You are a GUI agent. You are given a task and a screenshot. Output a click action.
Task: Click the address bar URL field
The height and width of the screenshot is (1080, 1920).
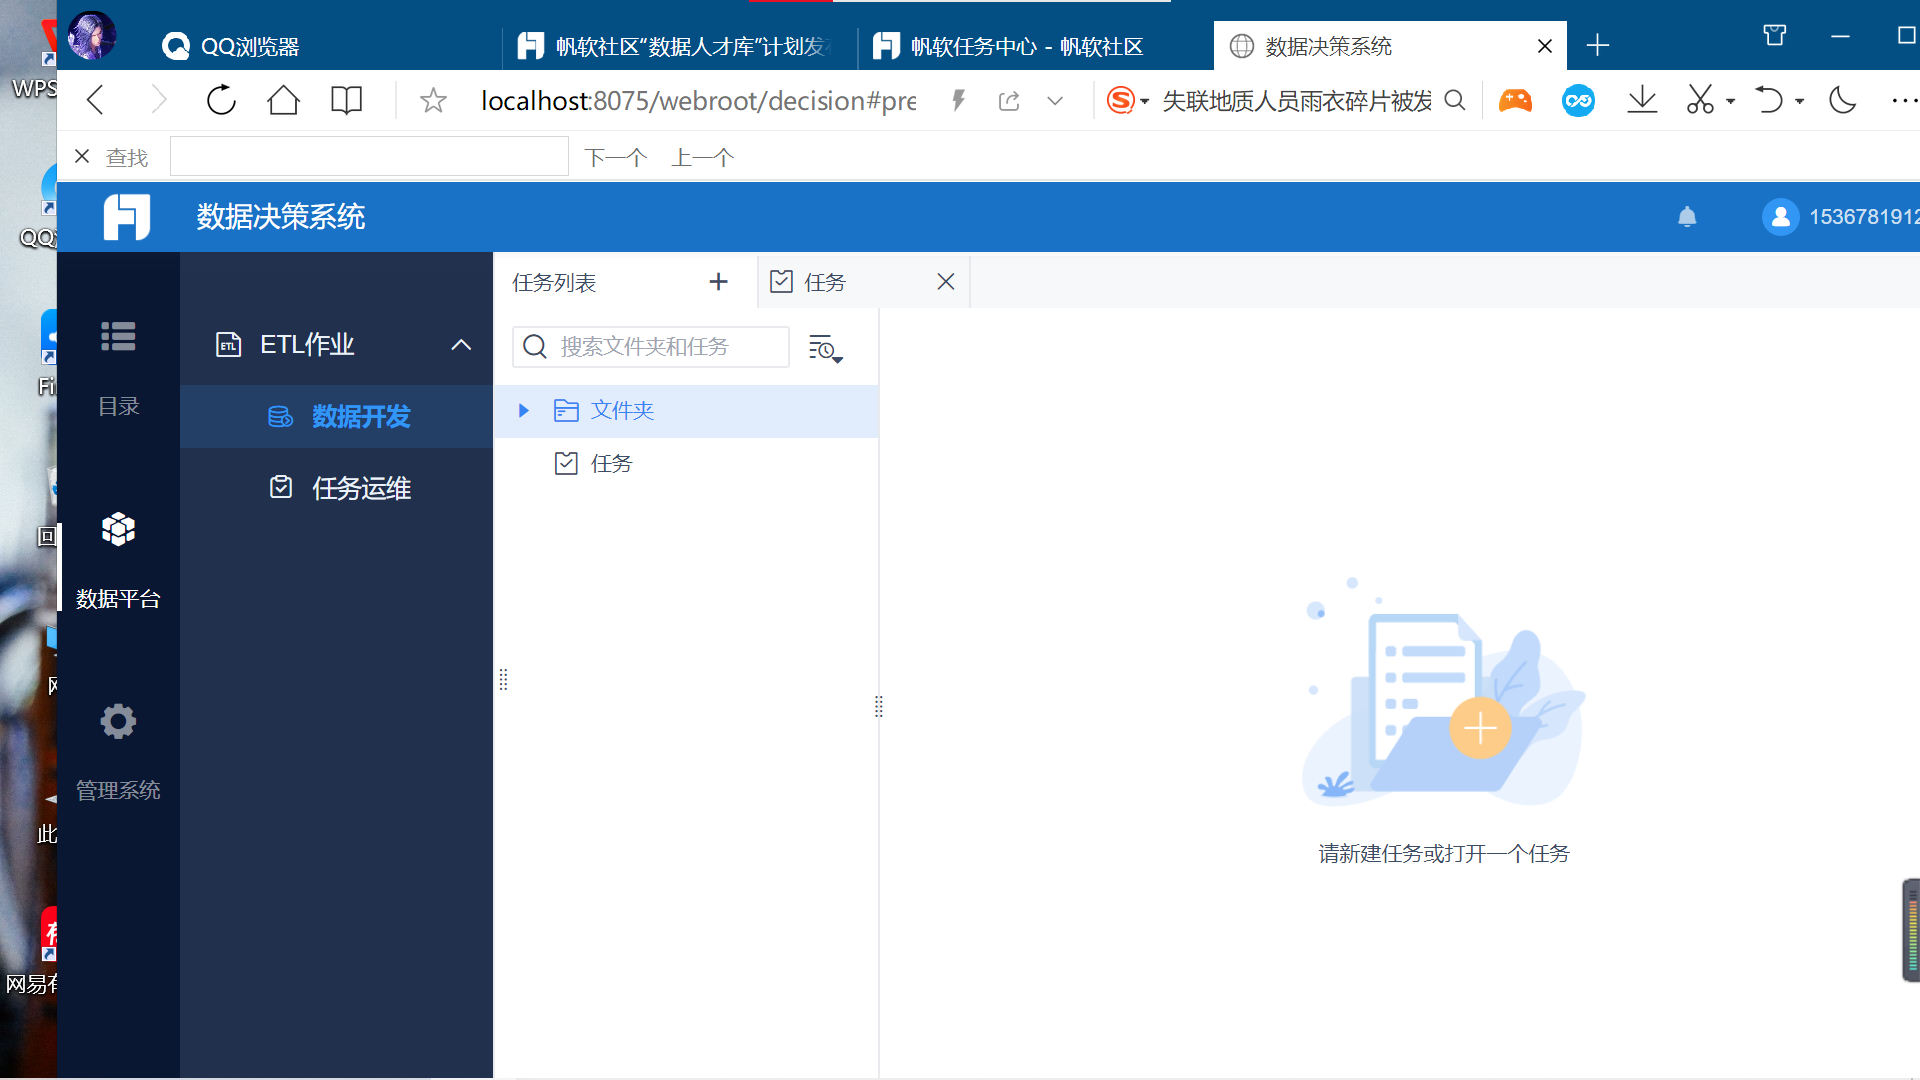click(698, 100)
